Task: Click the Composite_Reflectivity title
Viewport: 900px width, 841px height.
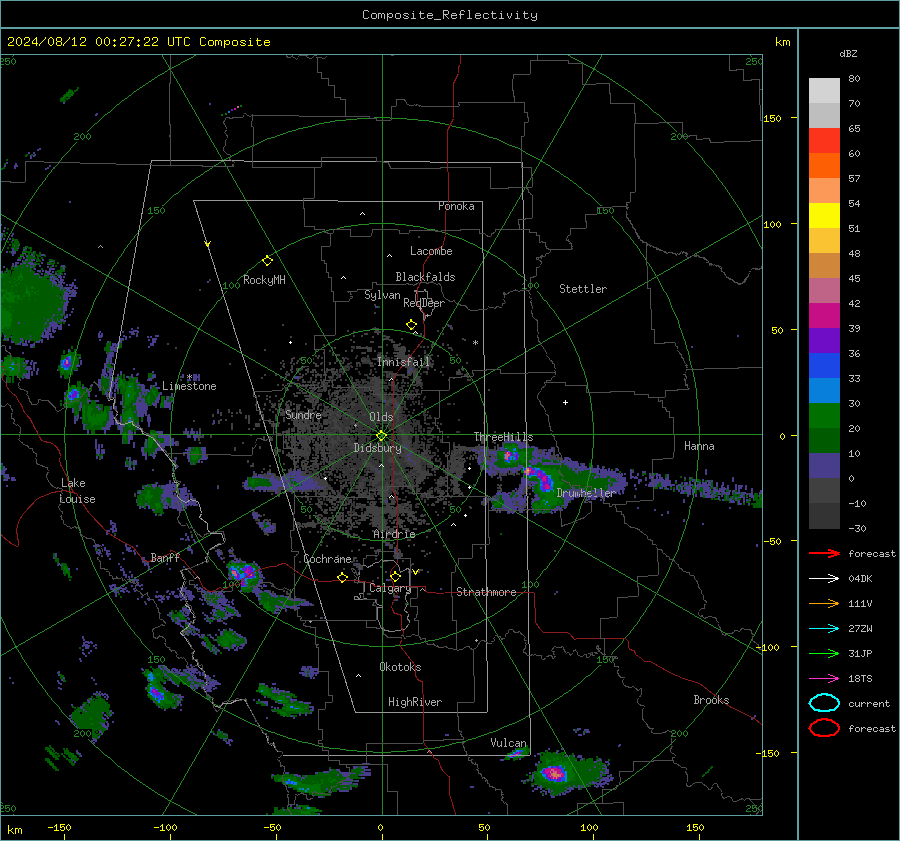Action: click(450, 15)
